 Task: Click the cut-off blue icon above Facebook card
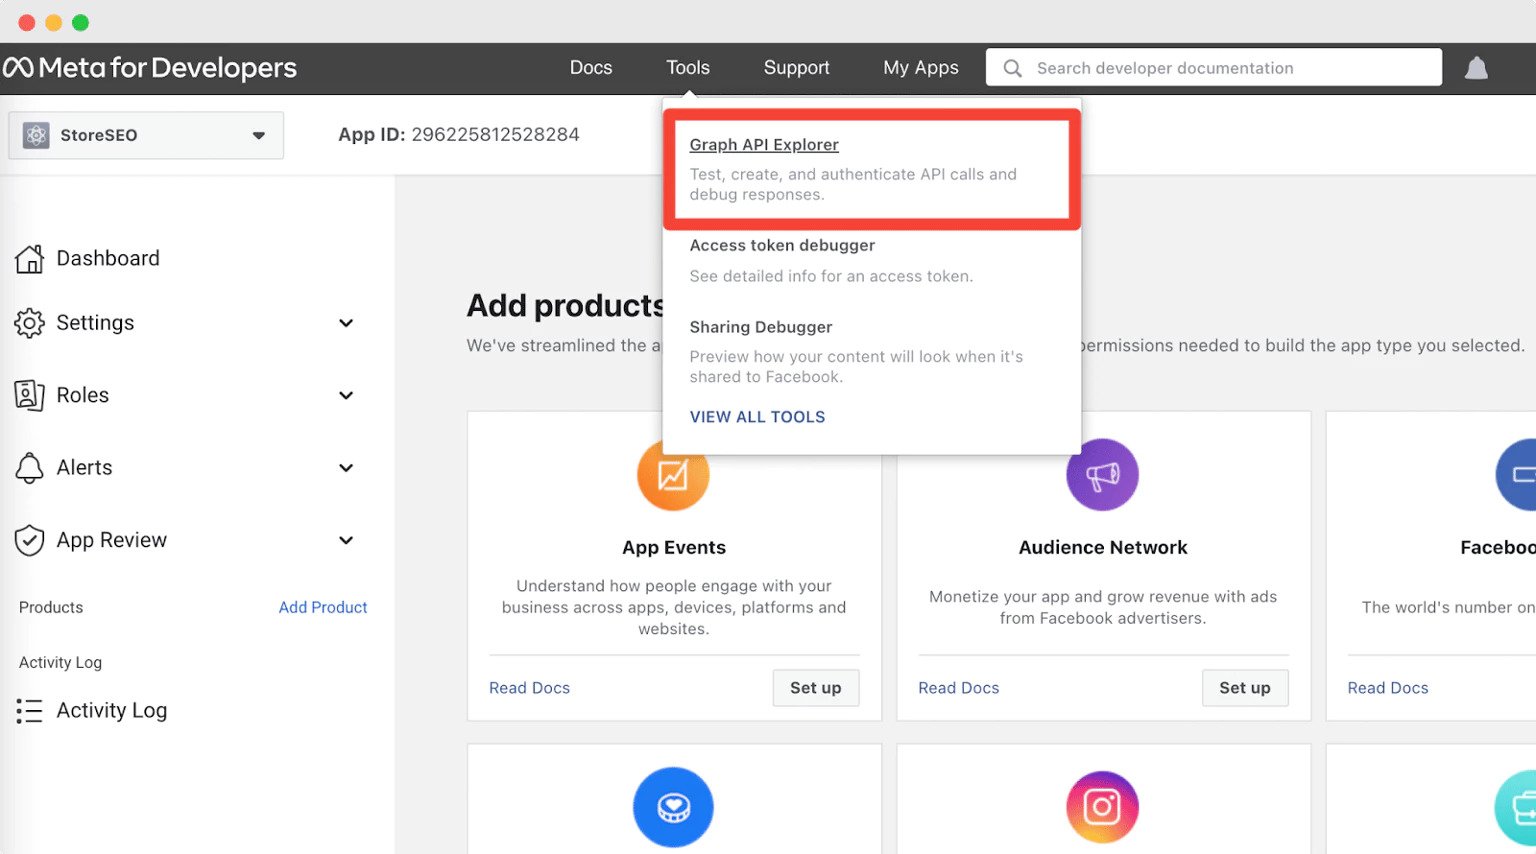pos(1517,475)
